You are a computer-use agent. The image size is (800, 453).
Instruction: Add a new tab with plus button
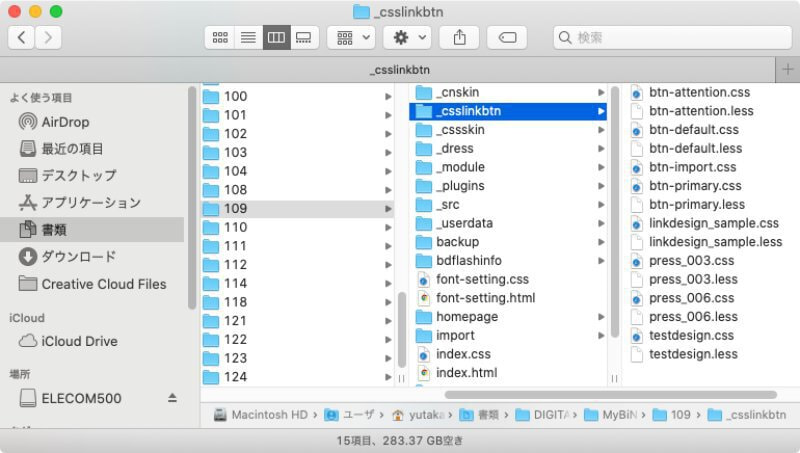coord(788,69)
